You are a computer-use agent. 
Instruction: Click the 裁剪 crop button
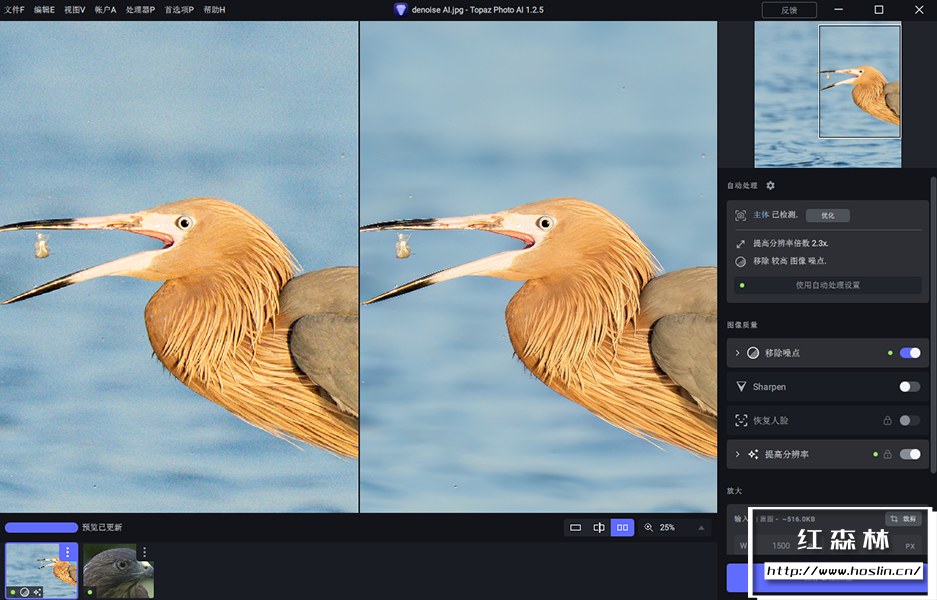tap(903, 519)
